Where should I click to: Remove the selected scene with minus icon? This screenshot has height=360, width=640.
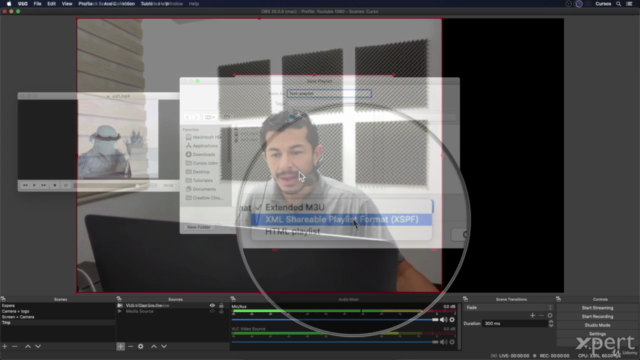point(15,346)
